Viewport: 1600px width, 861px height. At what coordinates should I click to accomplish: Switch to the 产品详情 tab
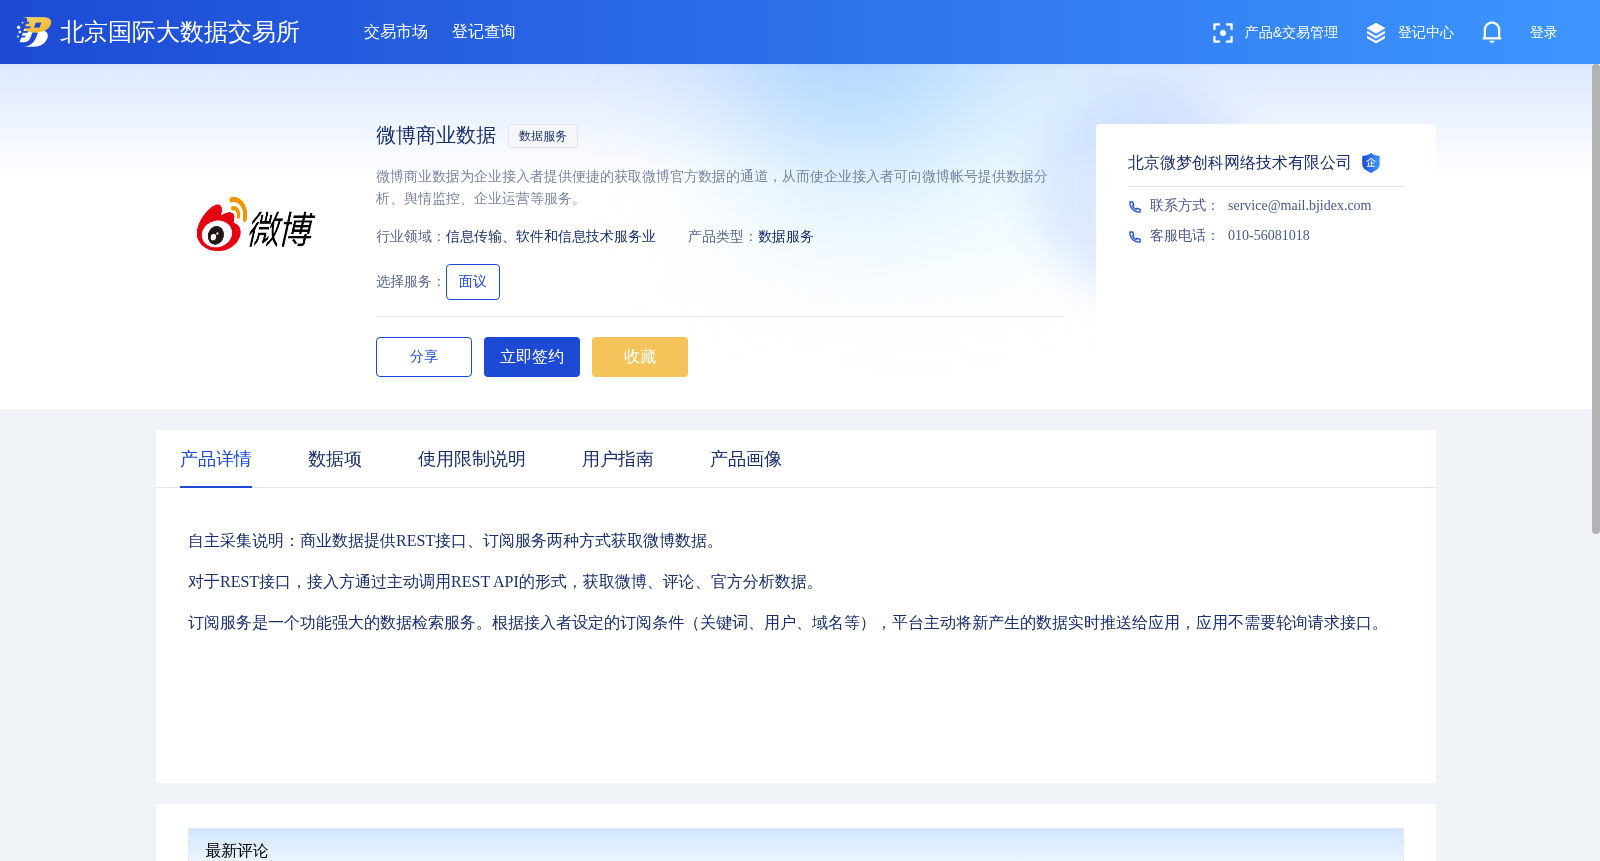click(x=216, y=459)
